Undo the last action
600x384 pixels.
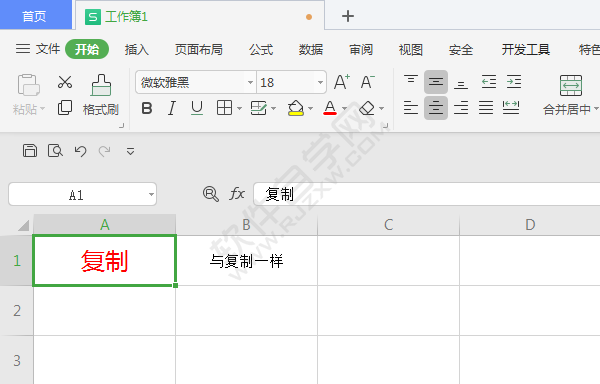click(x=80, y=151)
